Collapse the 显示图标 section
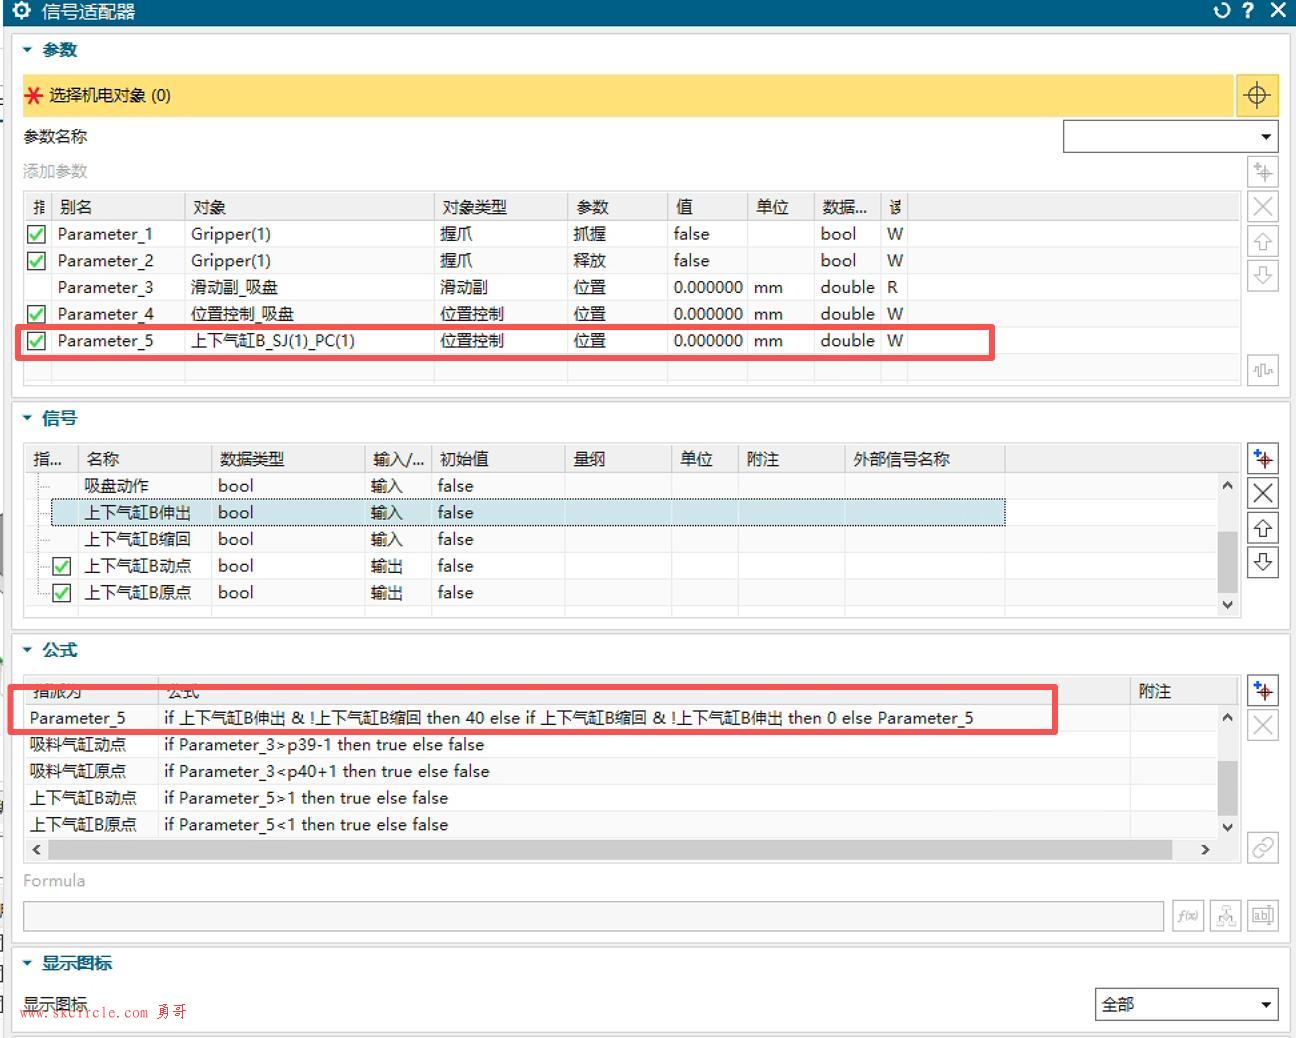Image resolution: width=1296 pixels, height=1038 pixels. (x=28, y=963)
